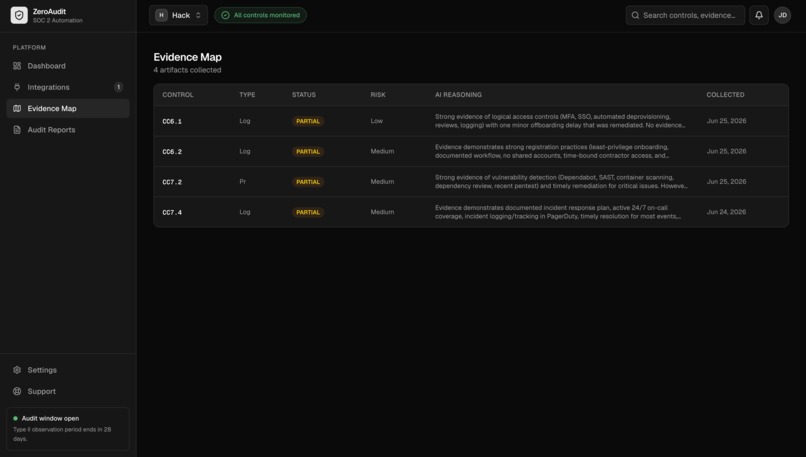This screenshot has height=457, width=806.
Task: Click Jun 25, 2026 date for CC6.1
Action: point(726,121)
